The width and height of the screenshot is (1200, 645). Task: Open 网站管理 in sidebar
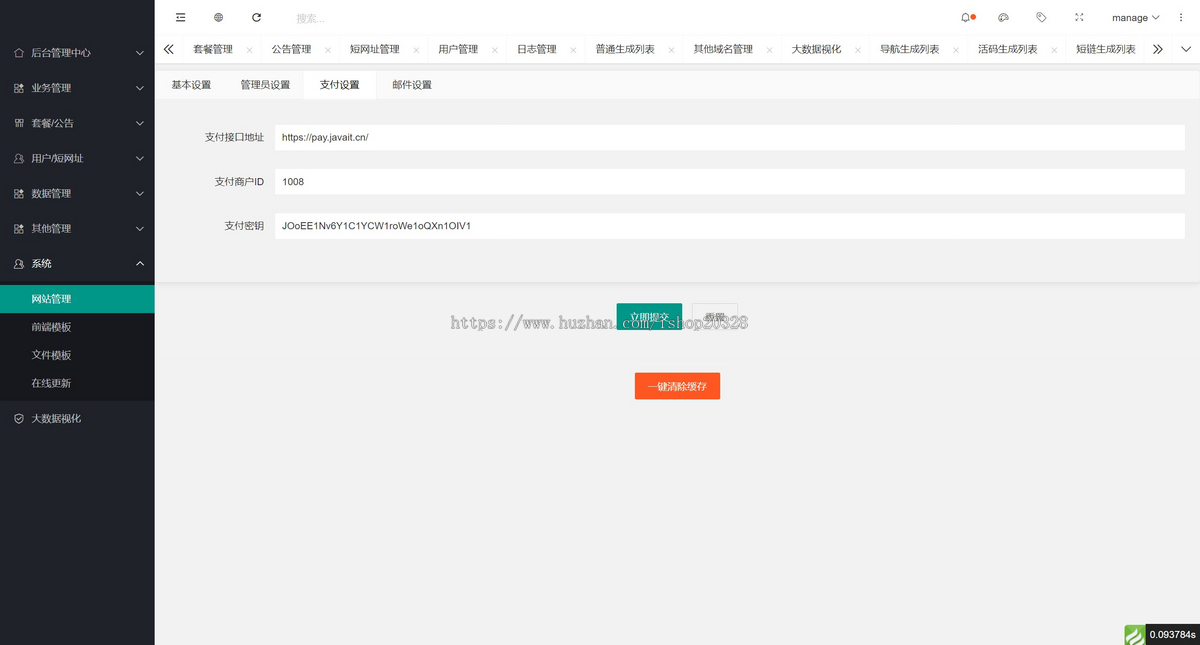[x=77, y=299]
